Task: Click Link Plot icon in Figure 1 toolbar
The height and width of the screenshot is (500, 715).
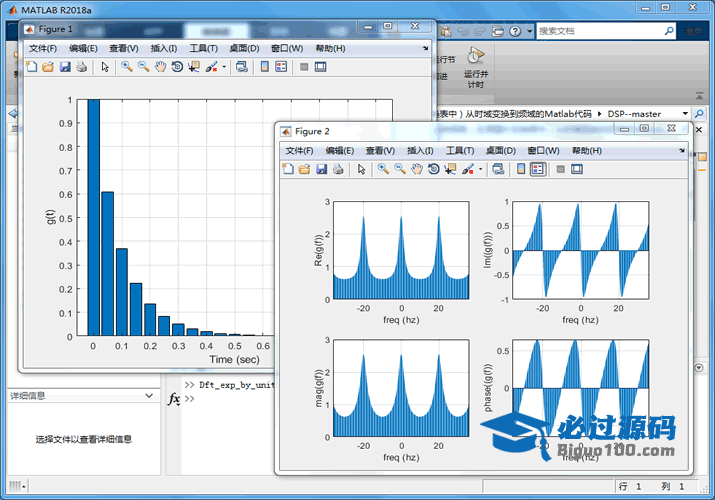Action: pos(242,67)
